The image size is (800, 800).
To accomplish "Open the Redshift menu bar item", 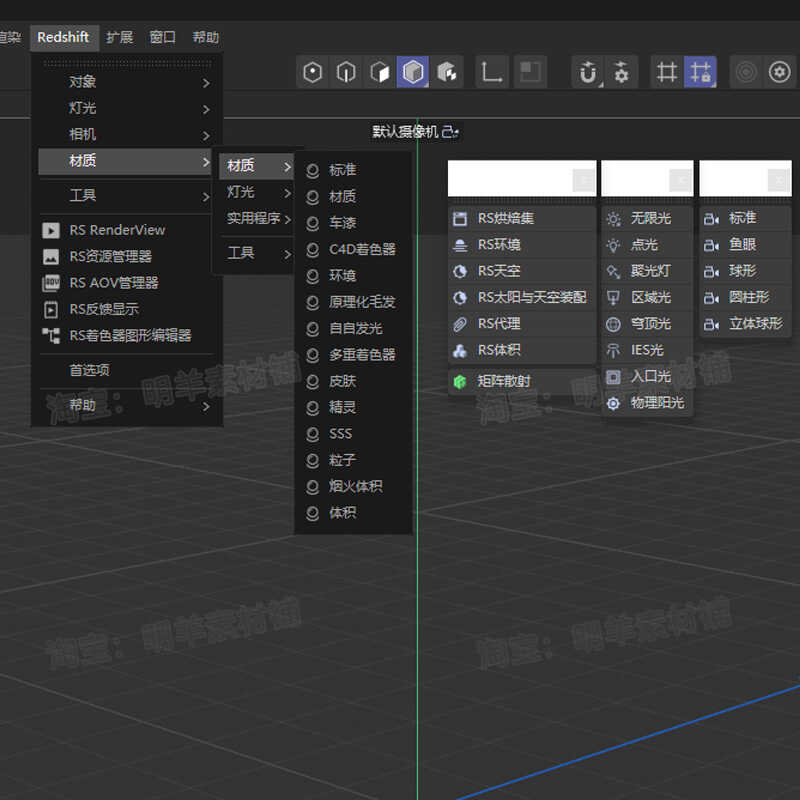I will (63, 38).
